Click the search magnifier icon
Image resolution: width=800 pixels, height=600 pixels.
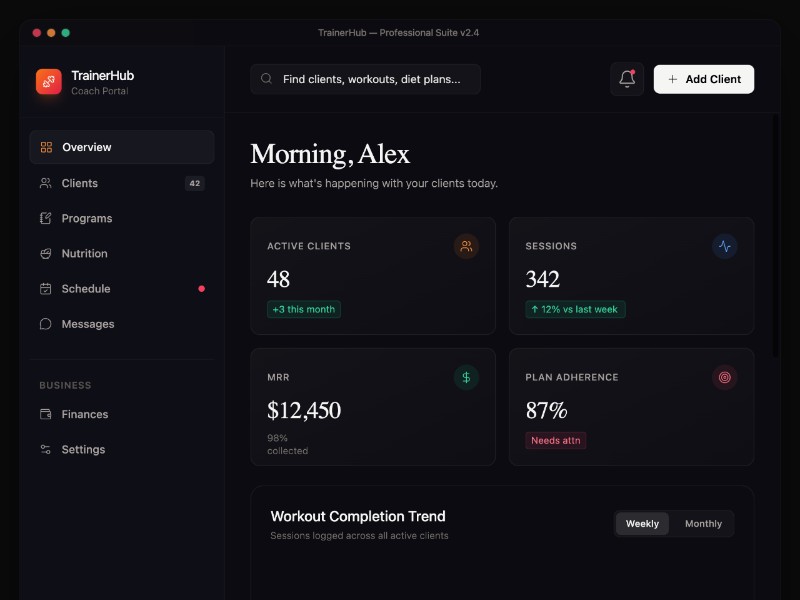pos(267,79)
